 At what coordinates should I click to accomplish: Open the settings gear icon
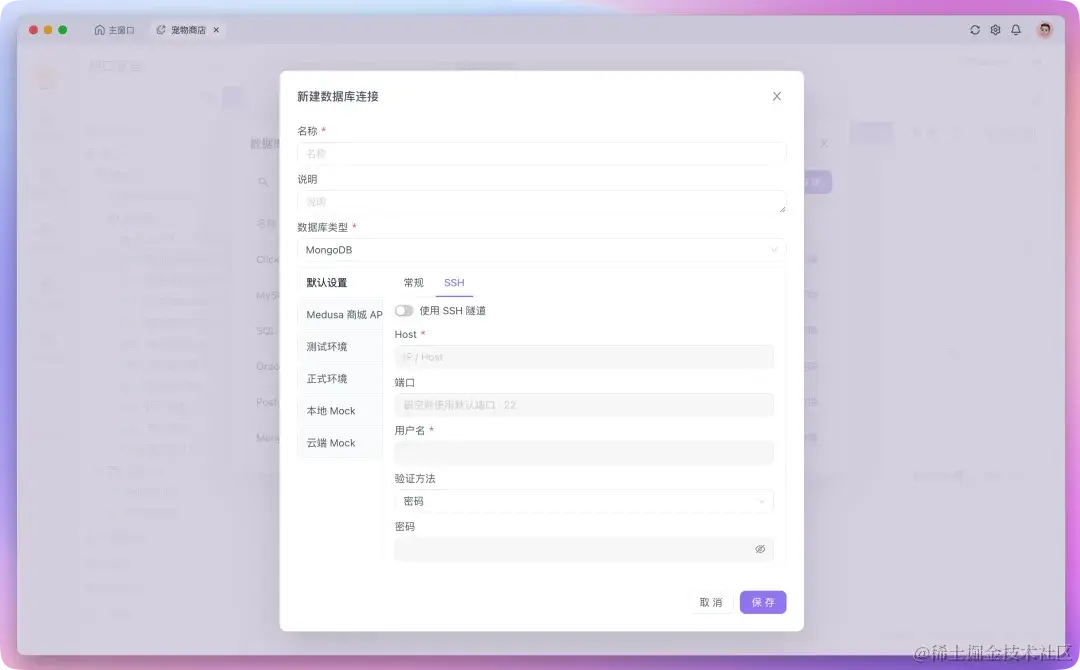[x=995, y=30]
